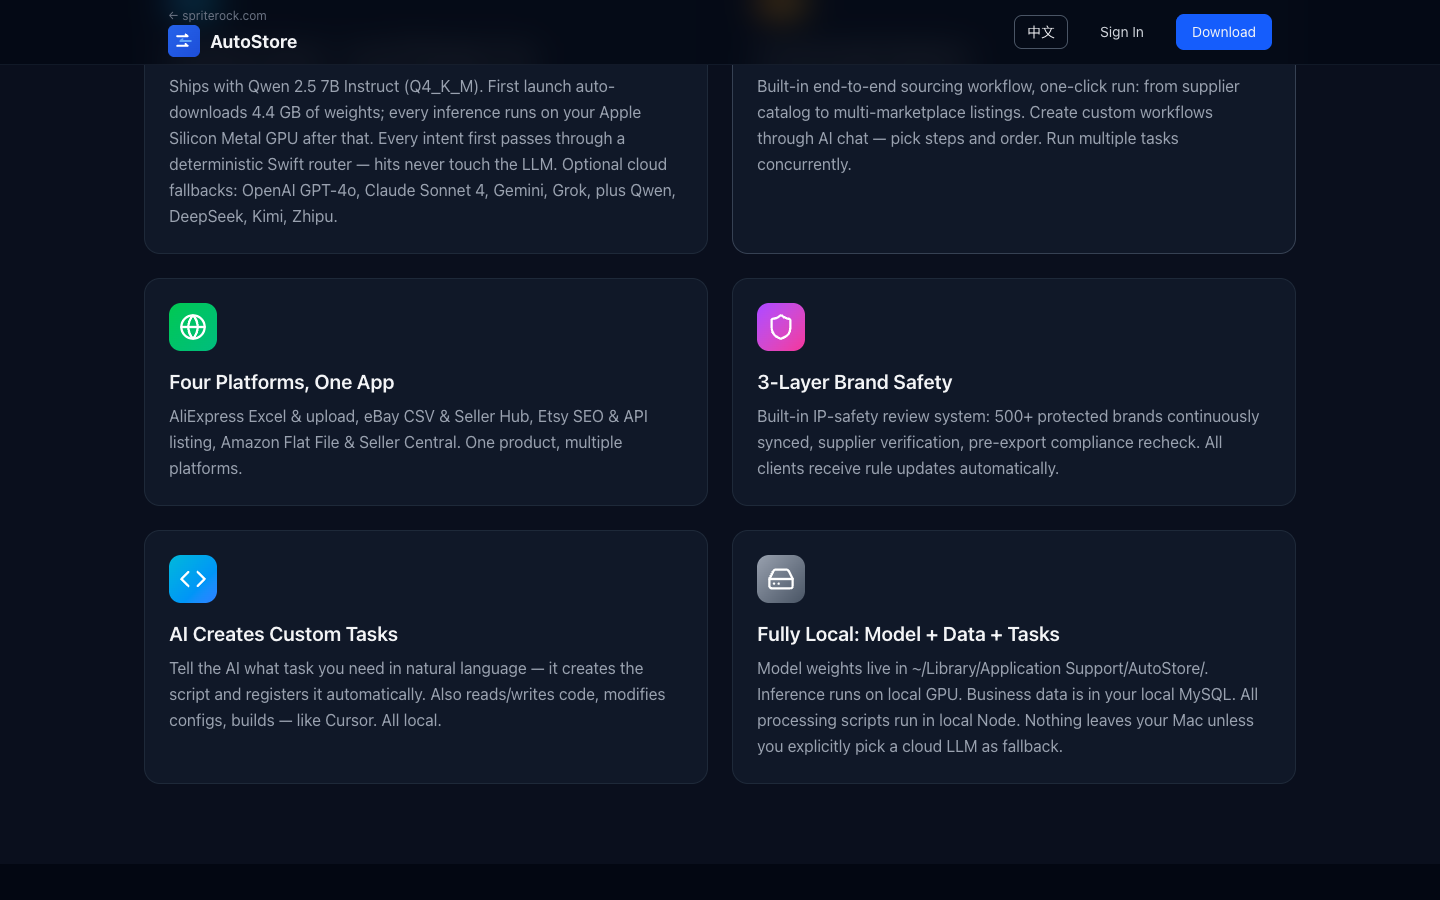Select the AI Creates Custom Tasks heading
The image size is (1440, 900).
click(x=283, y=634)
